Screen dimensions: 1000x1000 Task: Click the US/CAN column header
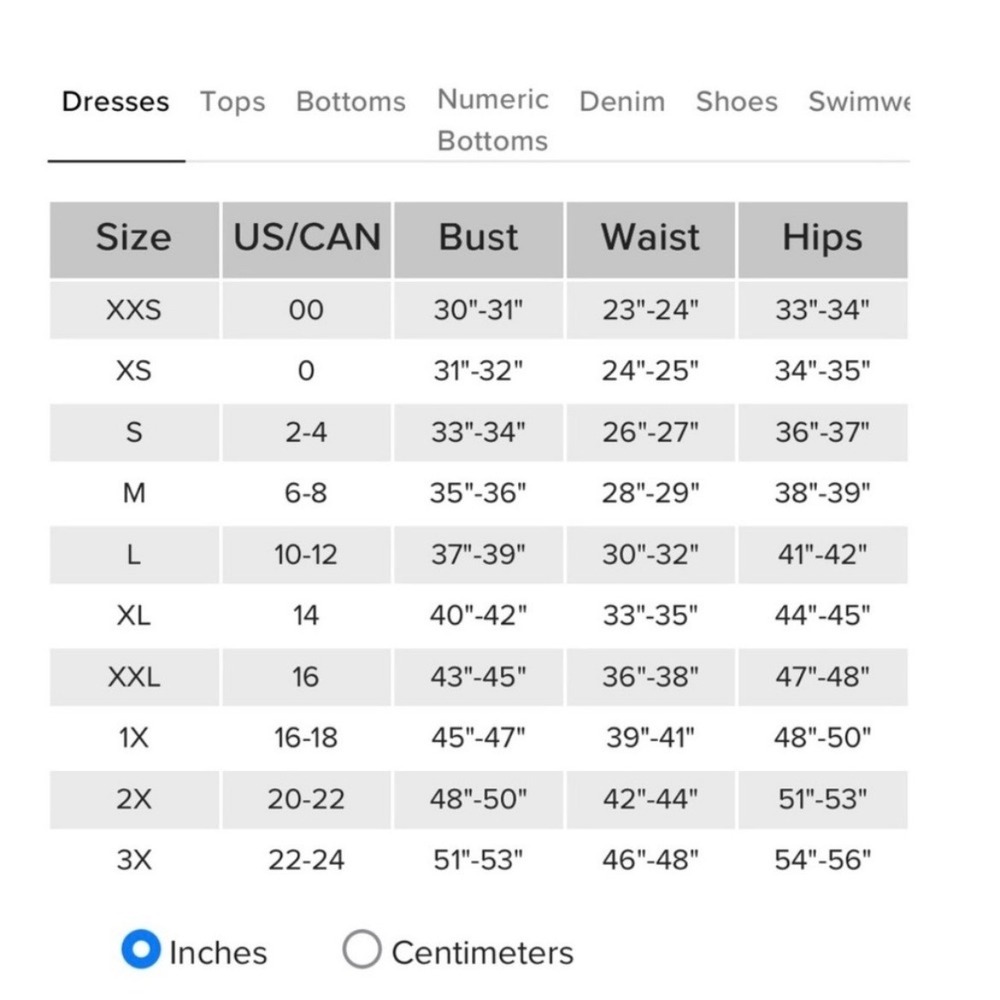306,238
